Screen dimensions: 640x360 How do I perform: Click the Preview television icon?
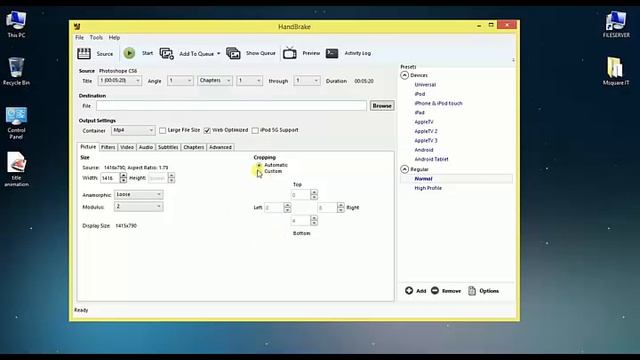pos(289,53)
